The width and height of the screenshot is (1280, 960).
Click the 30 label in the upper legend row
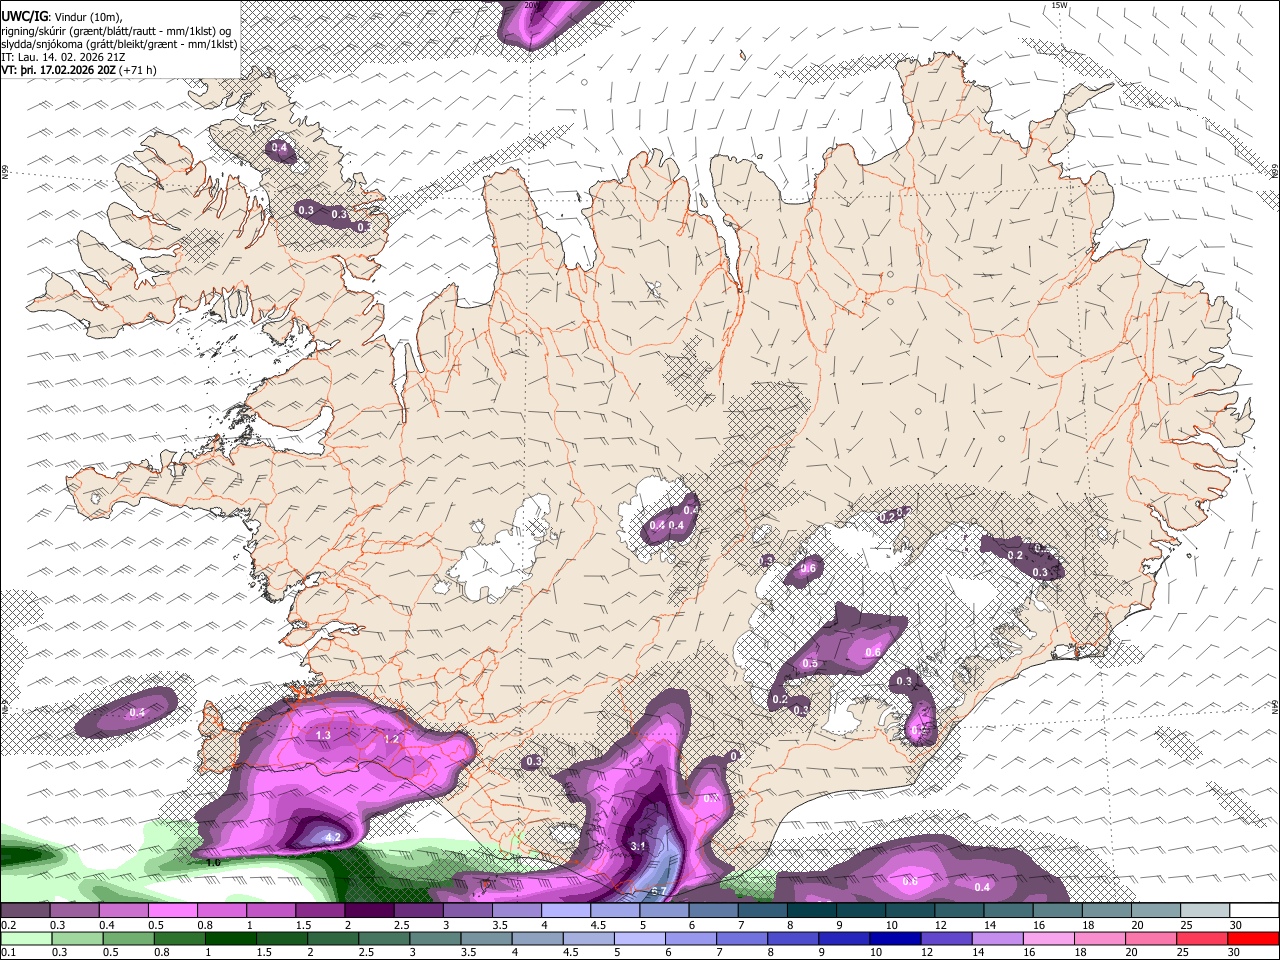(1236, 925)
